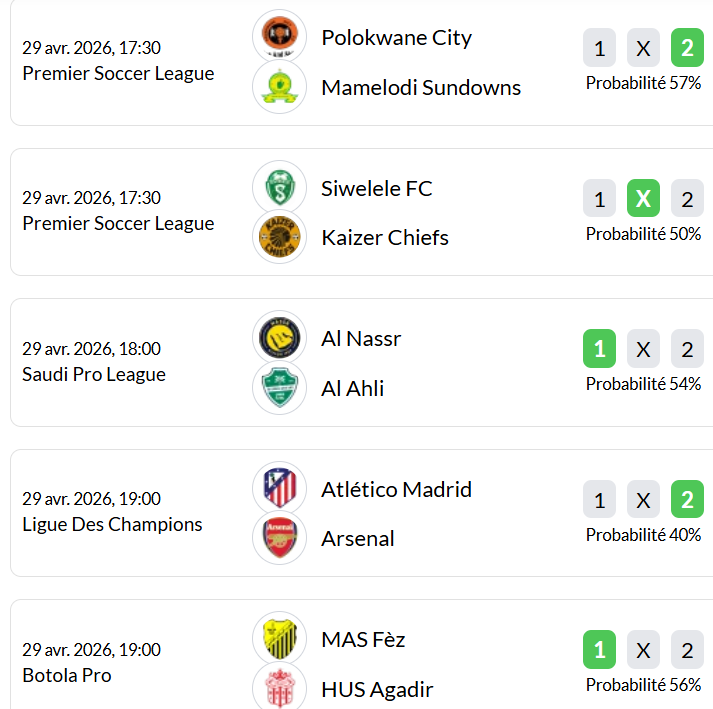Click the Mamelodi Sundowns club crest
This screenshot has height=709, width=713.
click(280, 87)
